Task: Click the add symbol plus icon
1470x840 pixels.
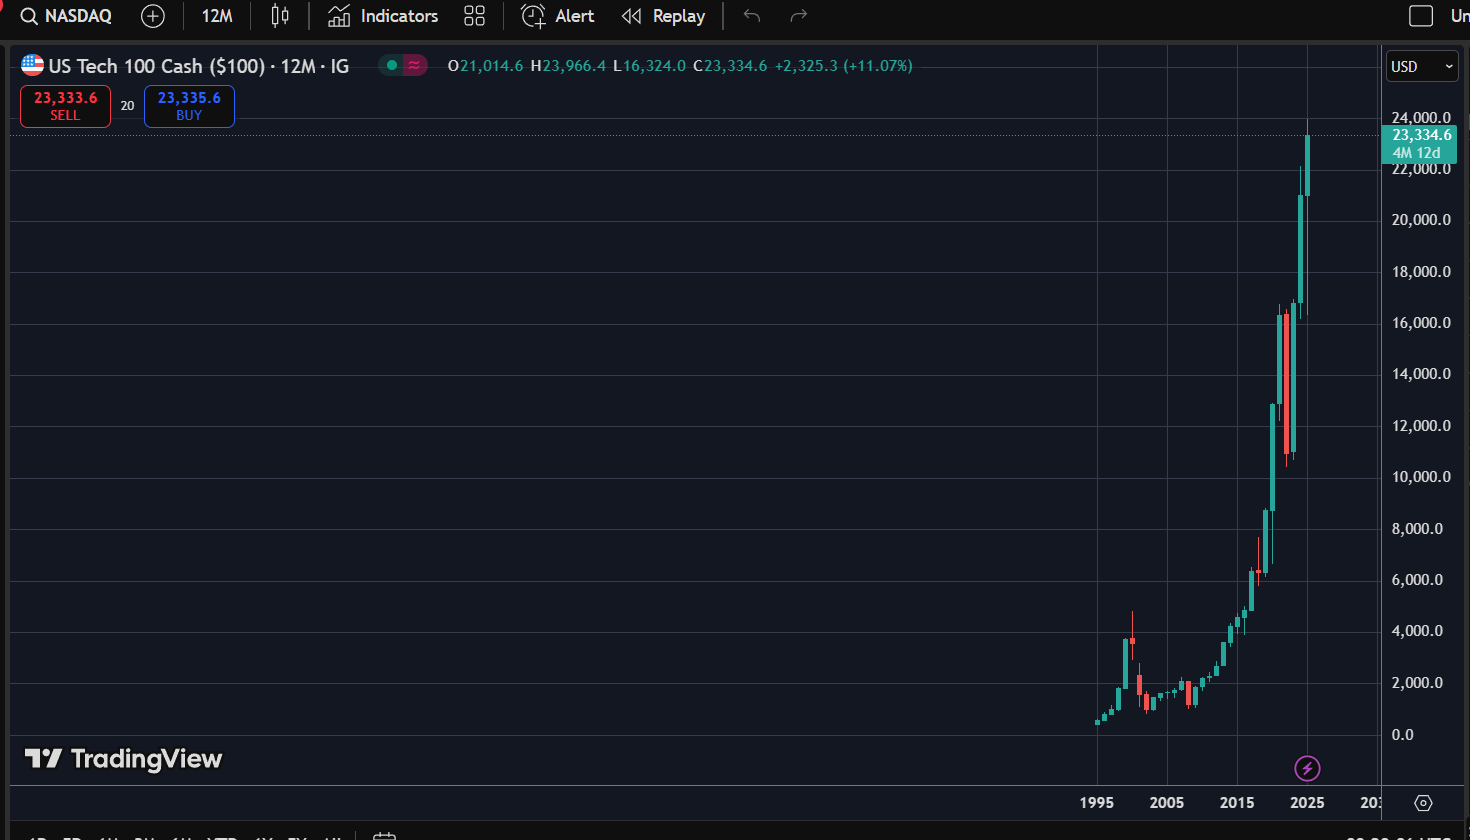Action: coord(153,16)
